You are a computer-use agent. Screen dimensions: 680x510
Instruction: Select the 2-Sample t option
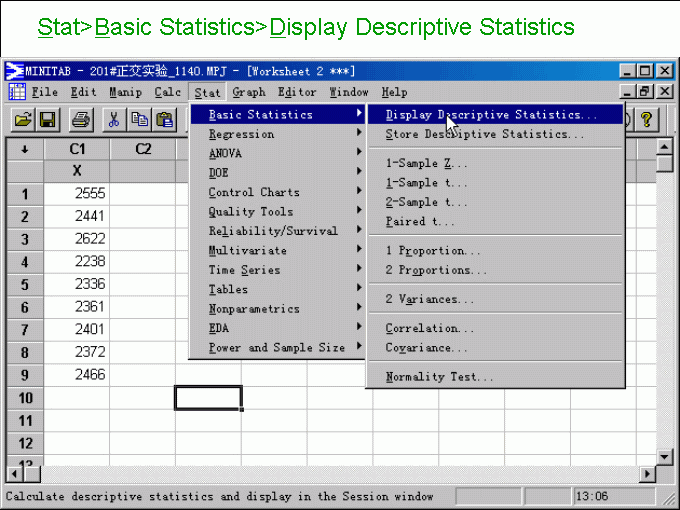coord(426,202)
